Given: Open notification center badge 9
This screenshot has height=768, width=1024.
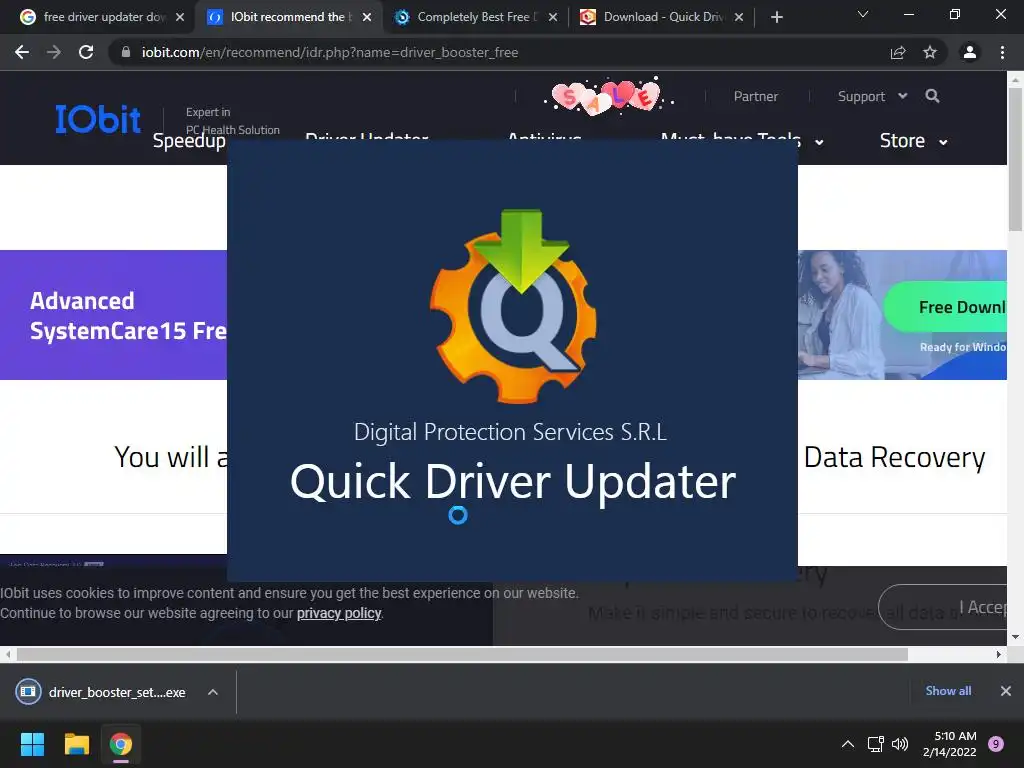Looking at the screenshot, I should pos(996,744).
